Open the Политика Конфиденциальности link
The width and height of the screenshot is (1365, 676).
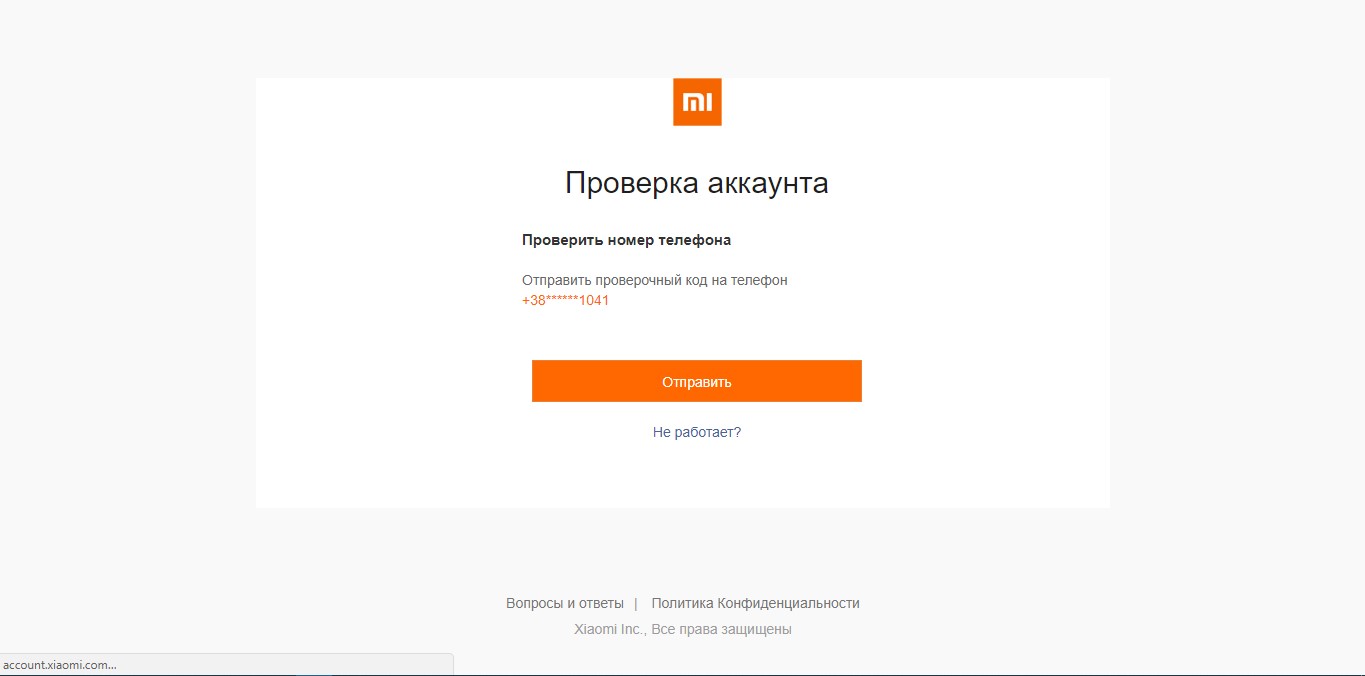click(x=755, y=603)
